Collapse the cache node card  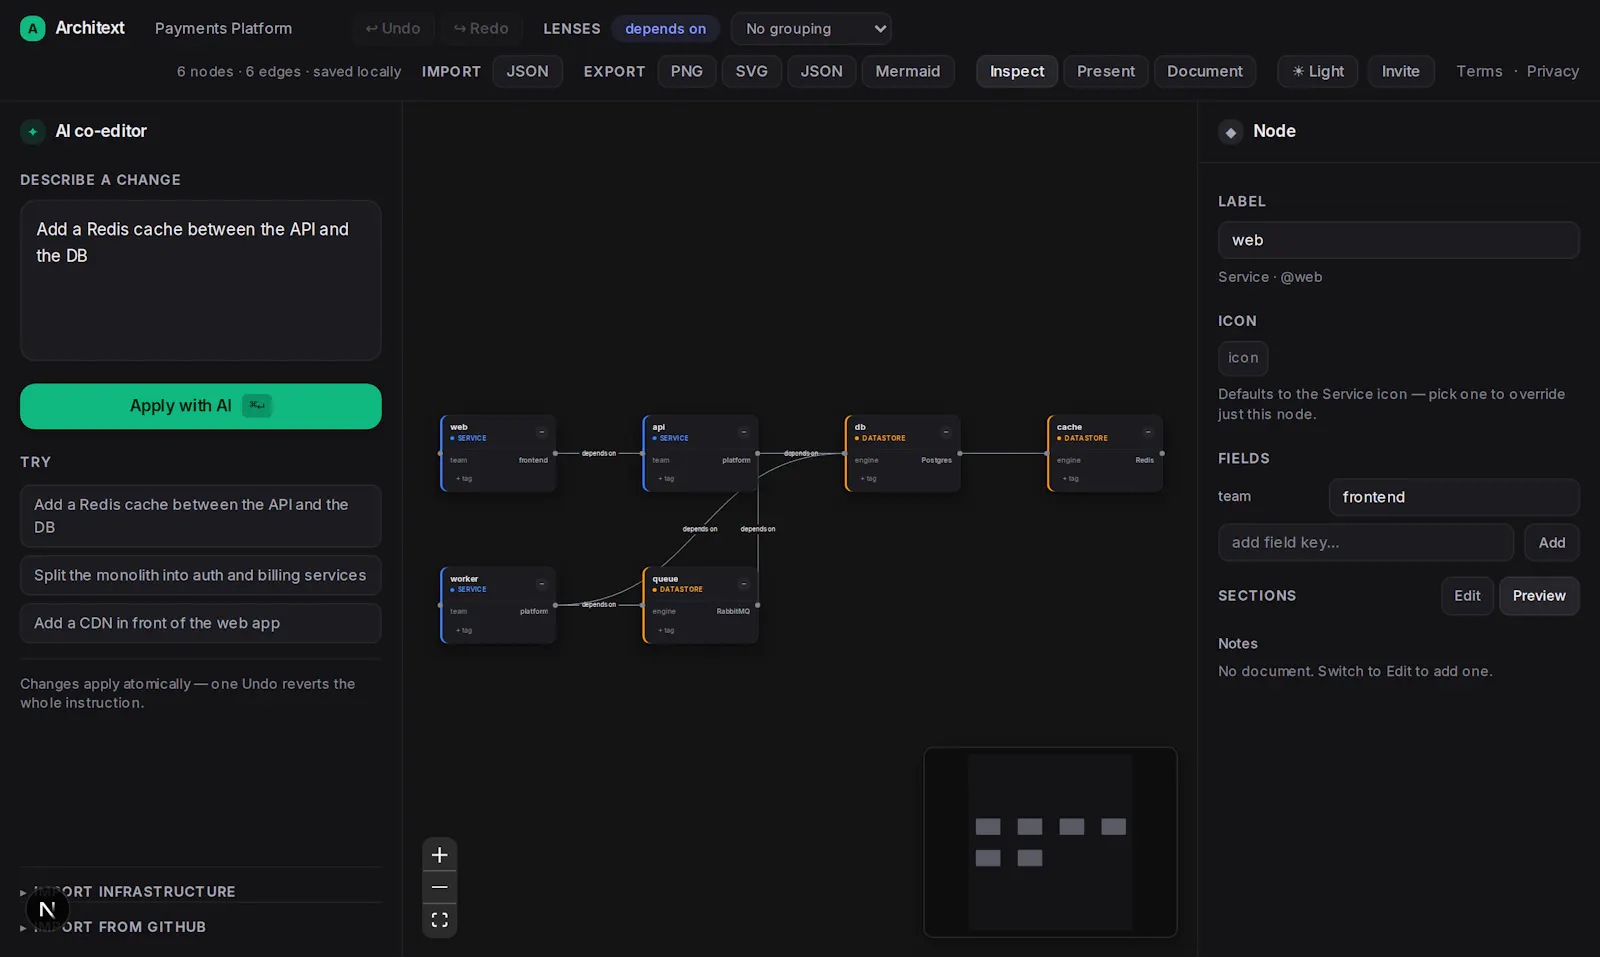click(1148, 432)
